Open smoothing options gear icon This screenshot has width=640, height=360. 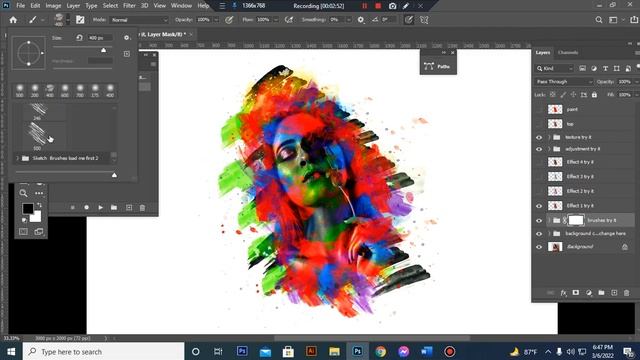click(361, 20)
